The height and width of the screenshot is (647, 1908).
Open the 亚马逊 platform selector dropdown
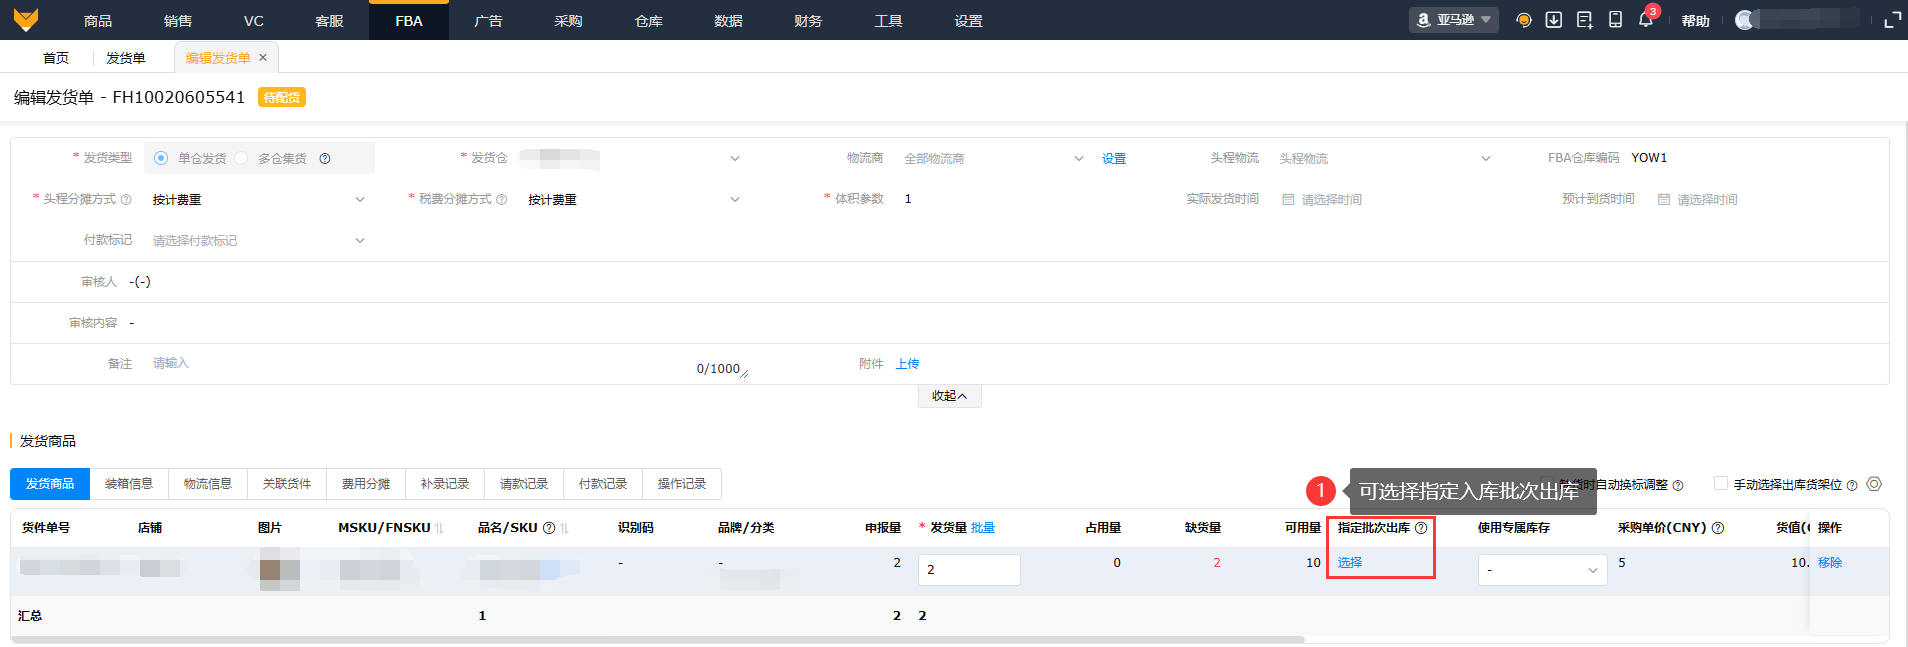click(x=1454, y=20)
